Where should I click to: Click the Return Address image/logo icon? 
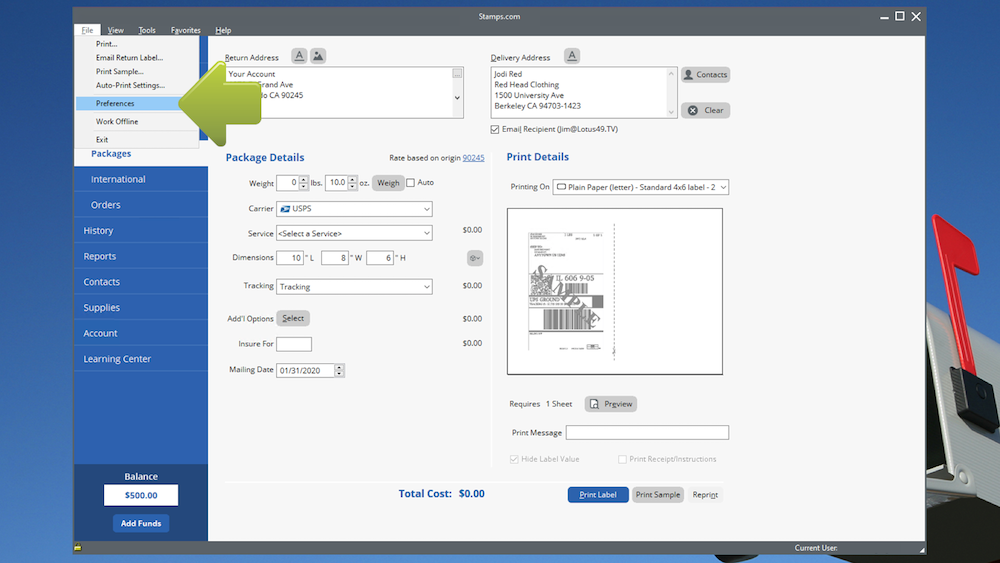pos(318,56)
